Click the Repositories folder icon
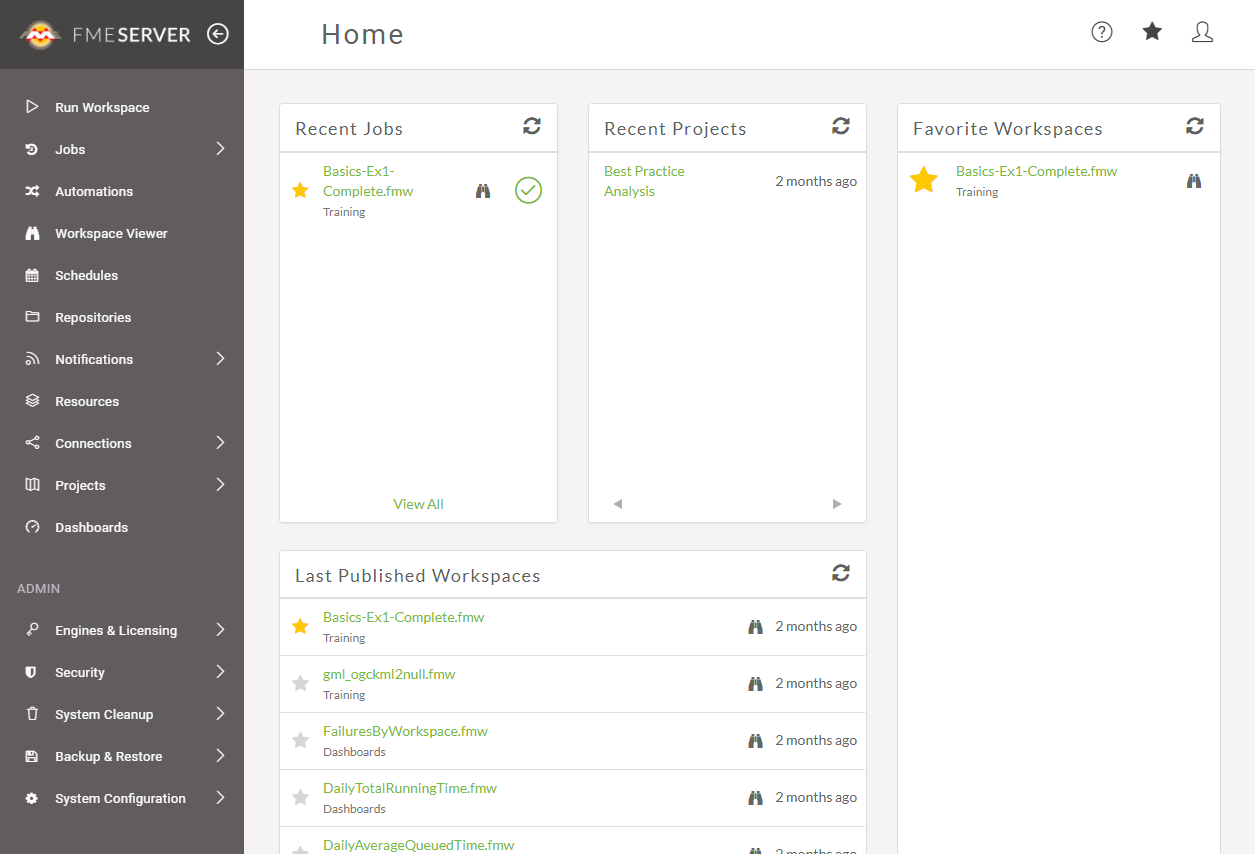This screenshot has height=854, width=1255. tap(32, 317)
